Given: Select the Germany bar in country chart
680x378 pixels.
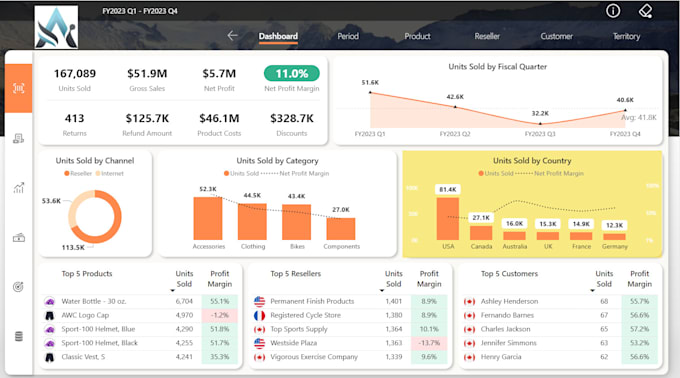Looking at the screenshot, I should pos(615,237).
